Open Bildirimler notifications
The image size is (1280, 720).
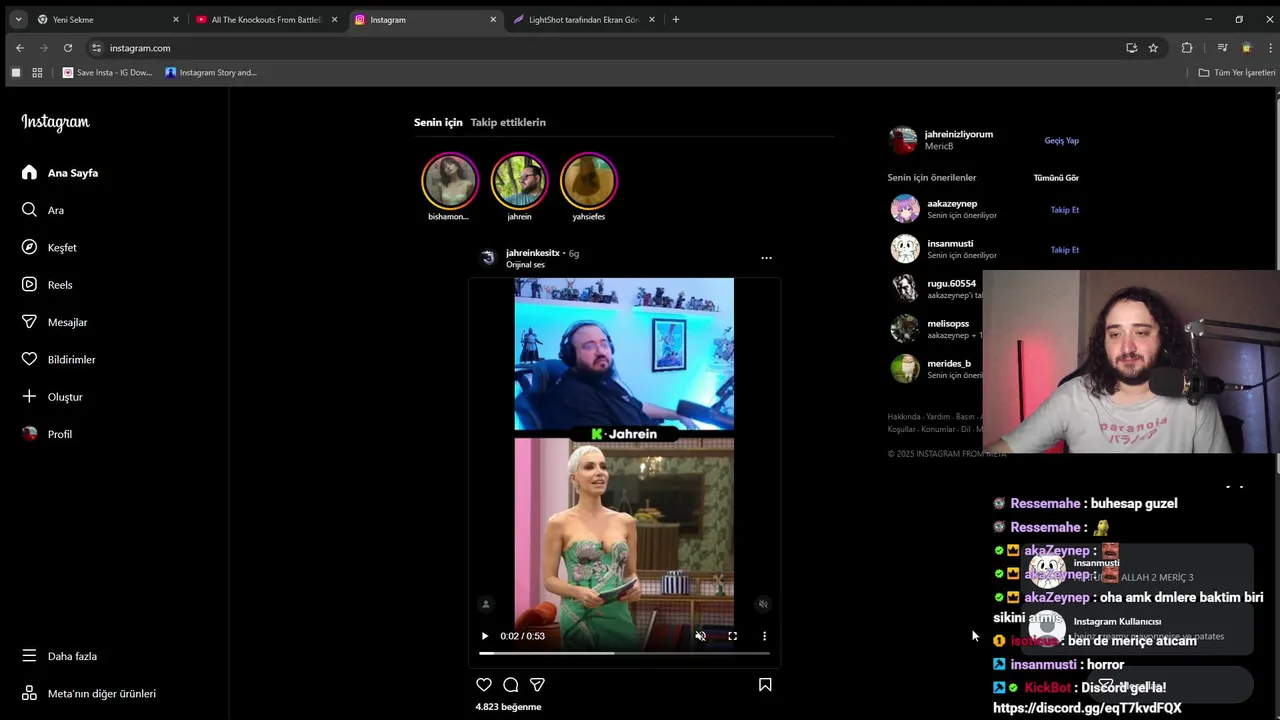(x=58, y=359)
